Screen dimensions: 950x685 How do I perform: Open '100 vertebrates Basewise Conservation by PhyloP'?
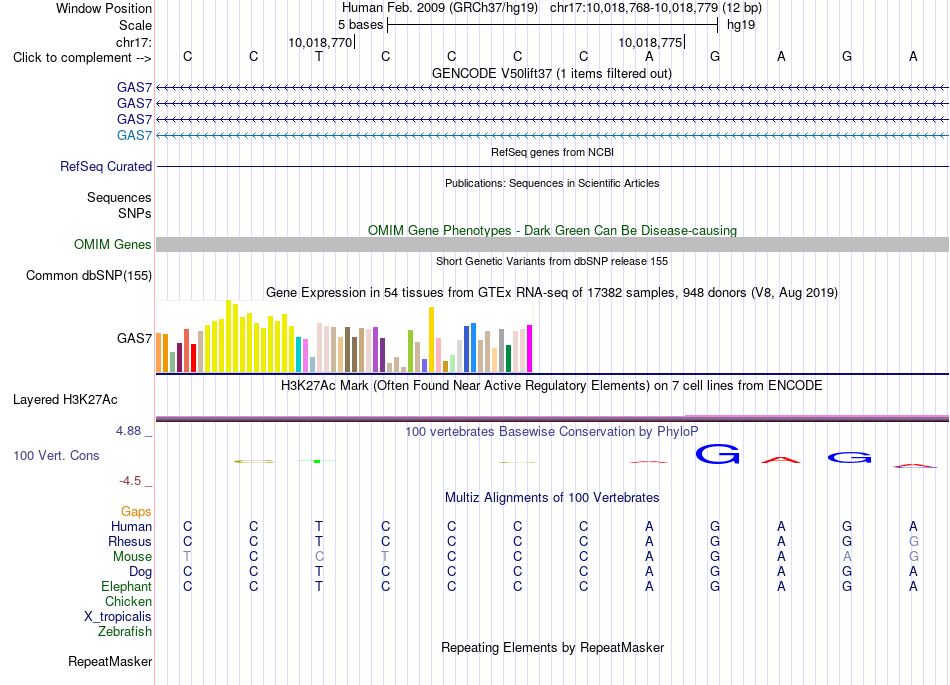tap(552, 431)
